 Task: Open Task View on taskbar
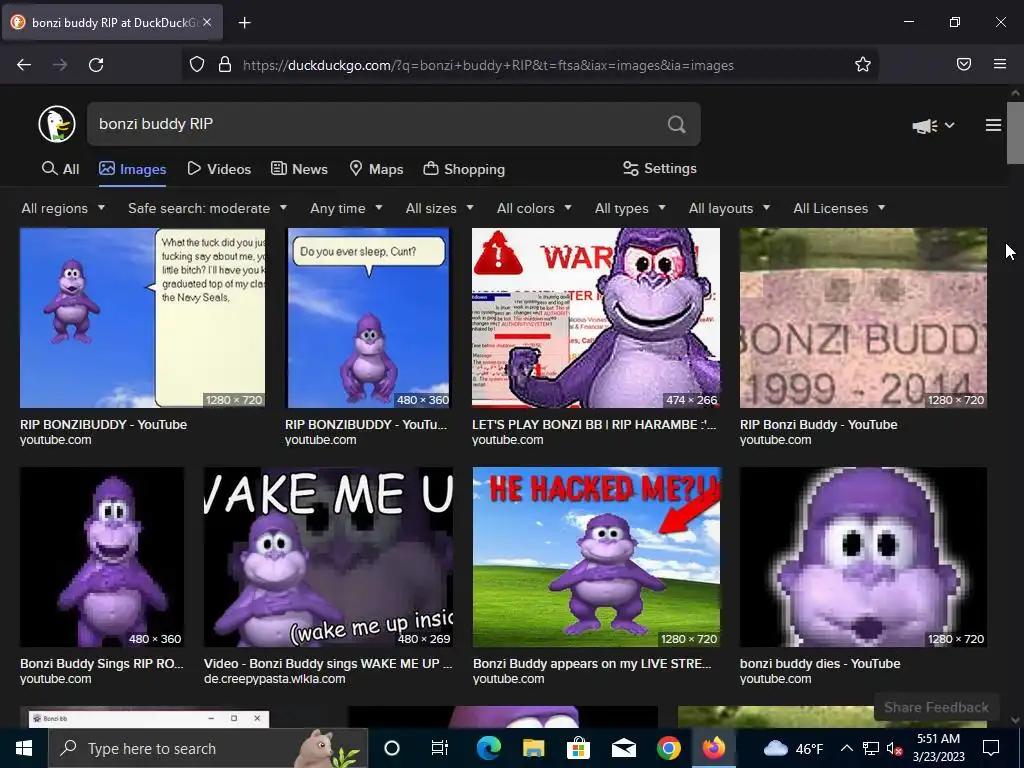(440, 748)
